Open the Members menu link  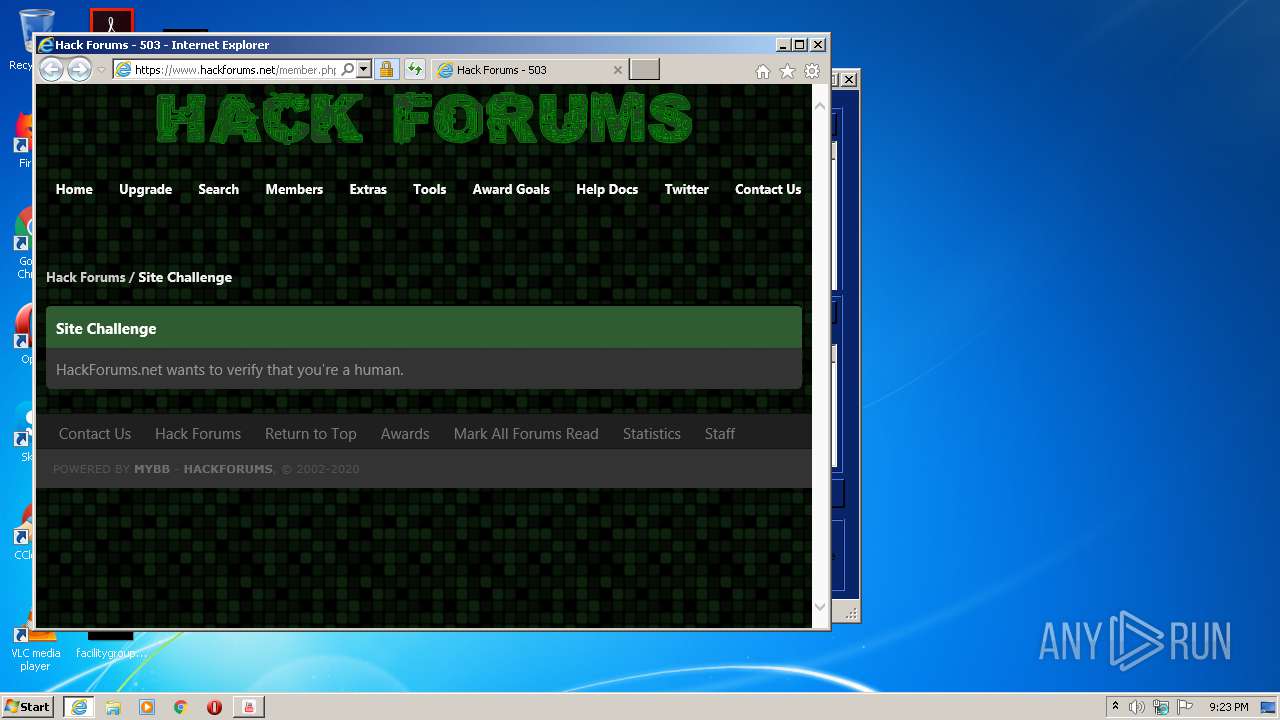[294, 189]
